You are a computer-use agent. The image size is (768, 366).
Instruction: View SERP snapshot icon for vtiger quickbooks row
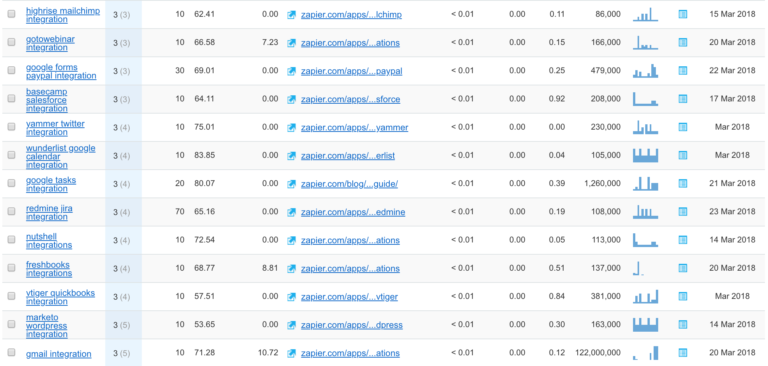point(683,296)
